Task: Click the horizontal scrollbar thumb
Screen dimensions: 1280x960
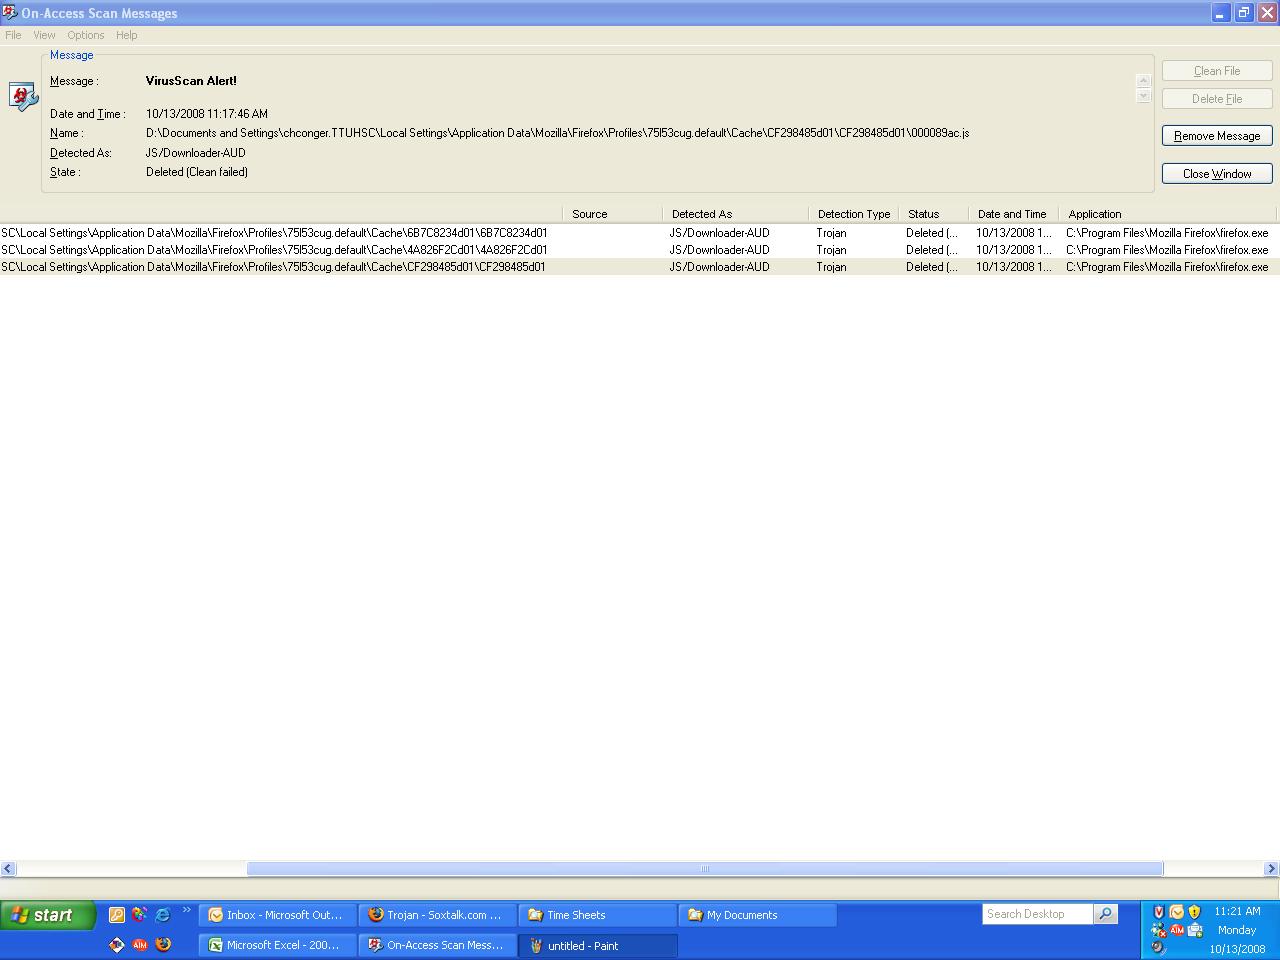Action: [x=704, y=869]
